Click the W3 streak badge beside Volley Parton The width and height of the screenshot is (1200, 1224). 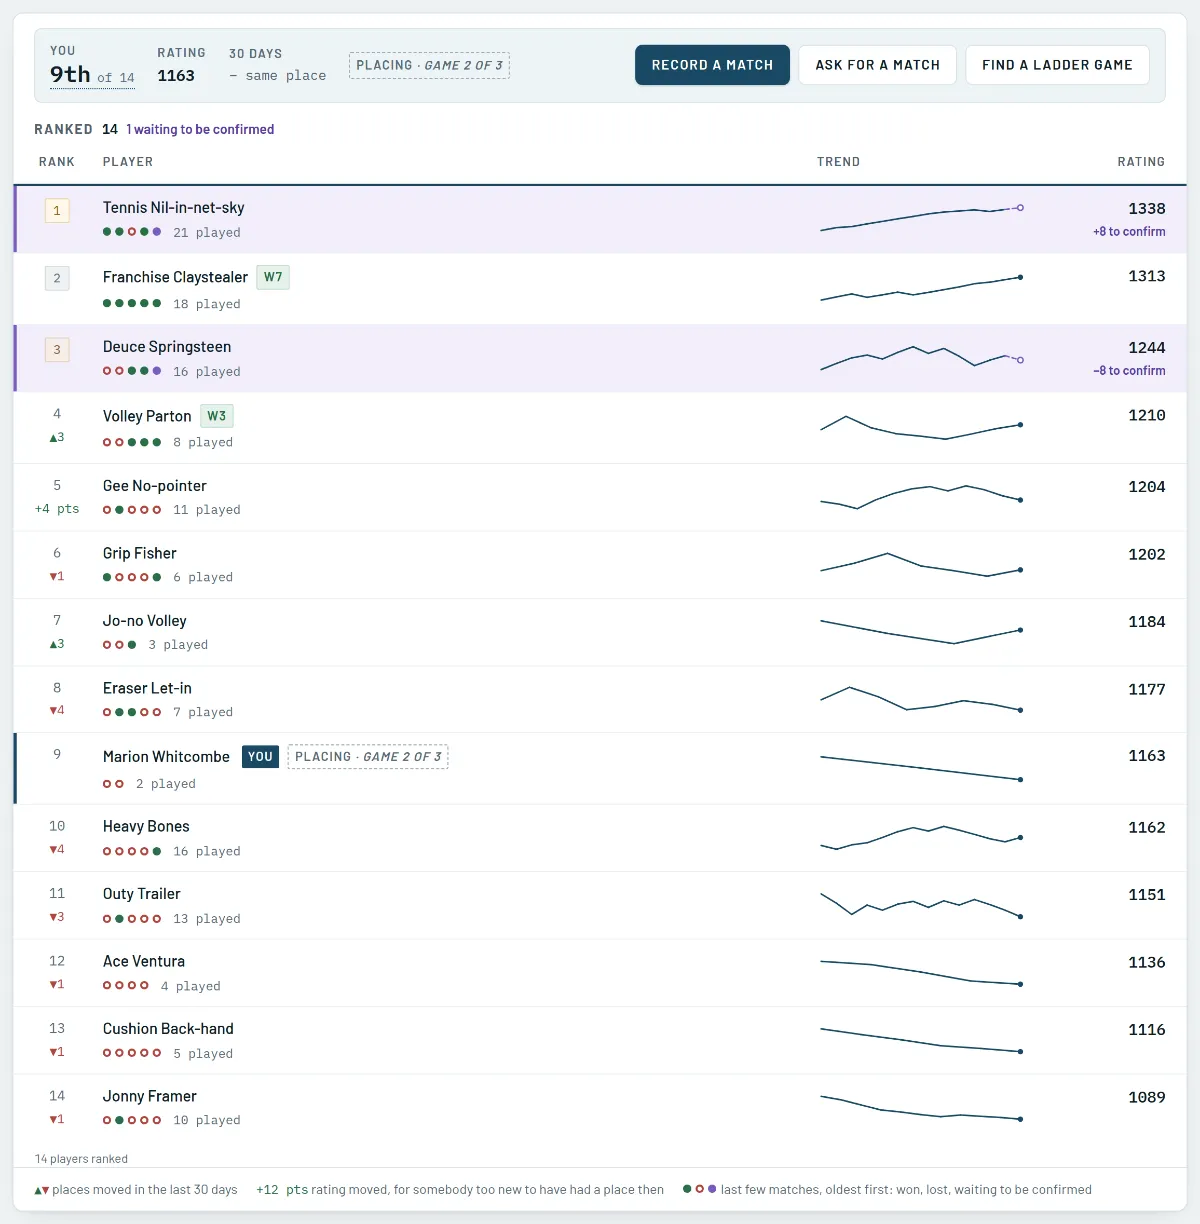pos(217,416)
